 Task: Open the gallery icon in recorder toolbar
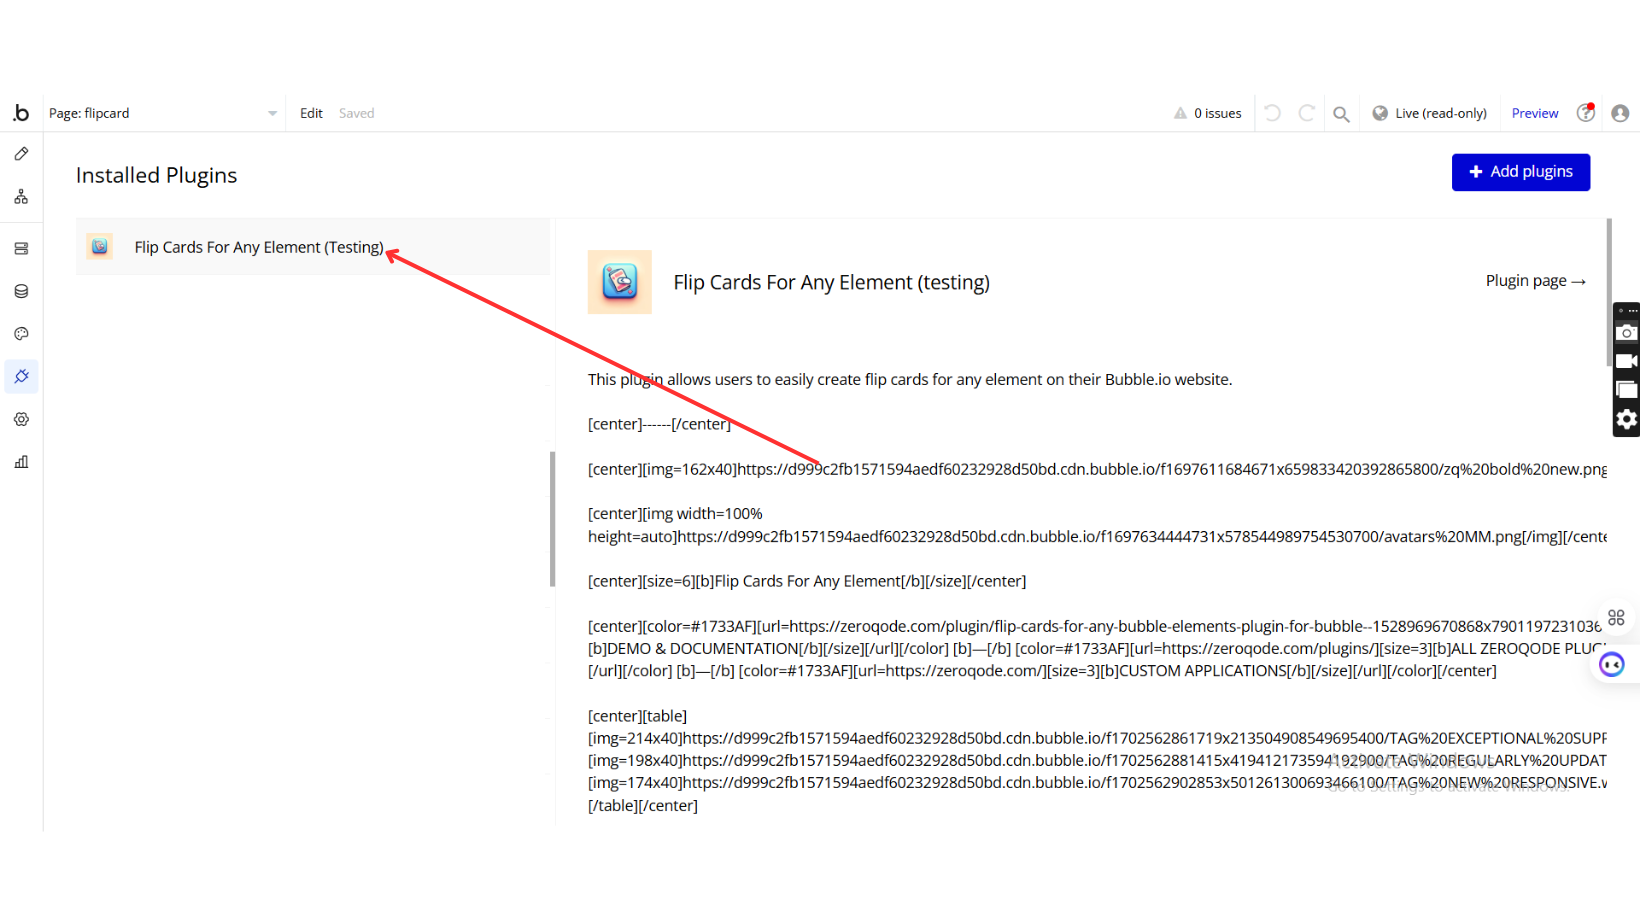pyautogui.click(x=1627, y=390)
